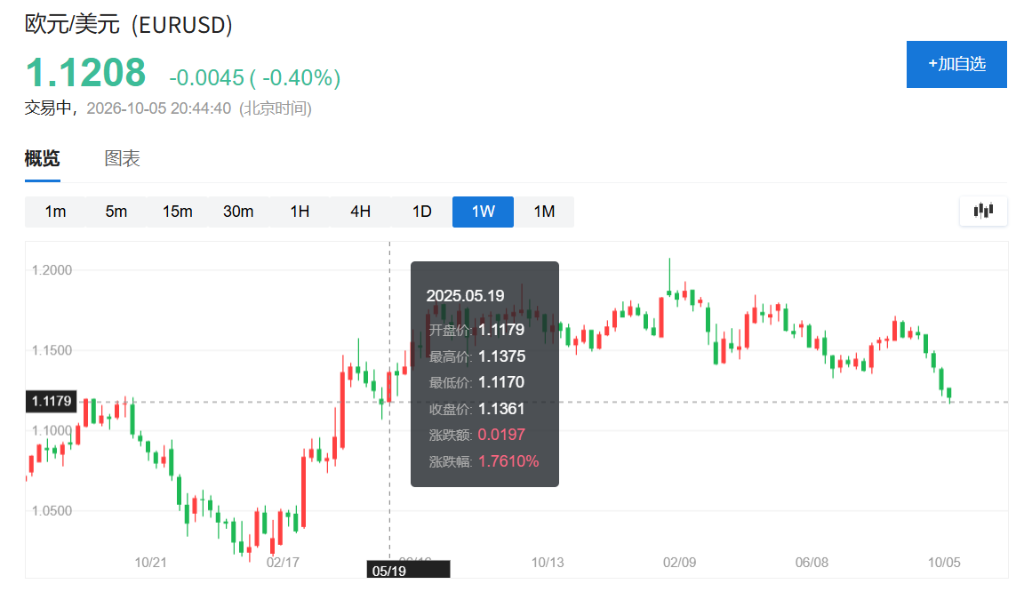Click the 10/21 date axis label
1024x592 pixels.
(x=151, y=563)
